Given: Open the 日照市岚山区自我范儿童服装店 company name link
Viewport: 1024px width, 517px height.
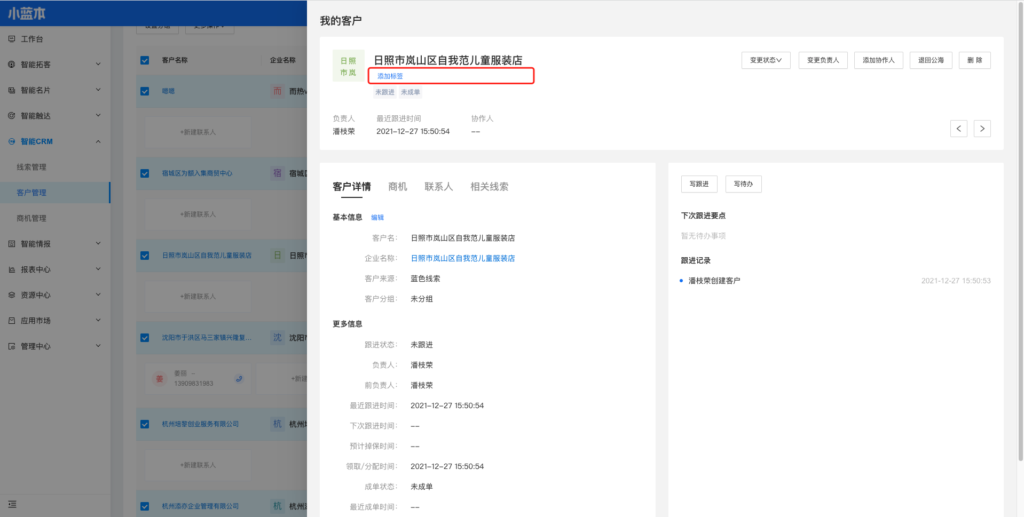Looking at the screenshot, I should click(462, 258).
